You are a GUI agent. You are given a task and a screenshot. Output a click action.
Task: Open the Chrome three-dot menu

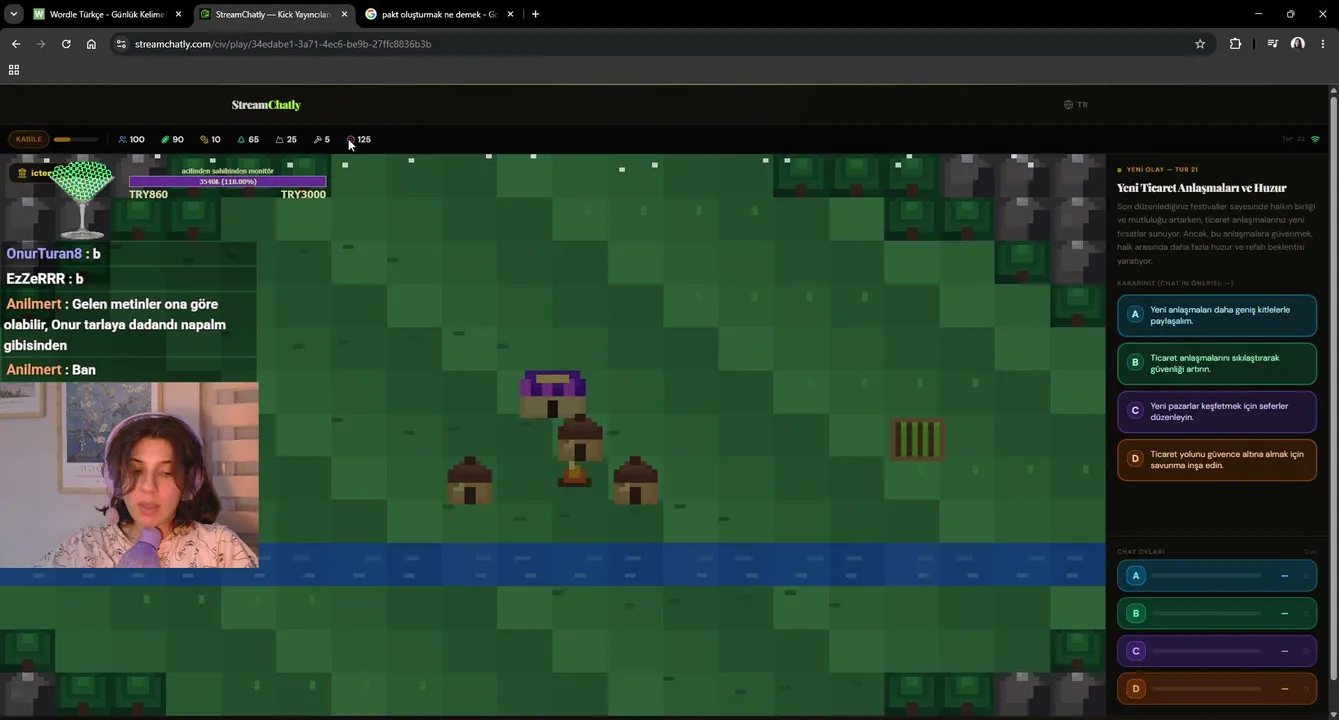1323,44
